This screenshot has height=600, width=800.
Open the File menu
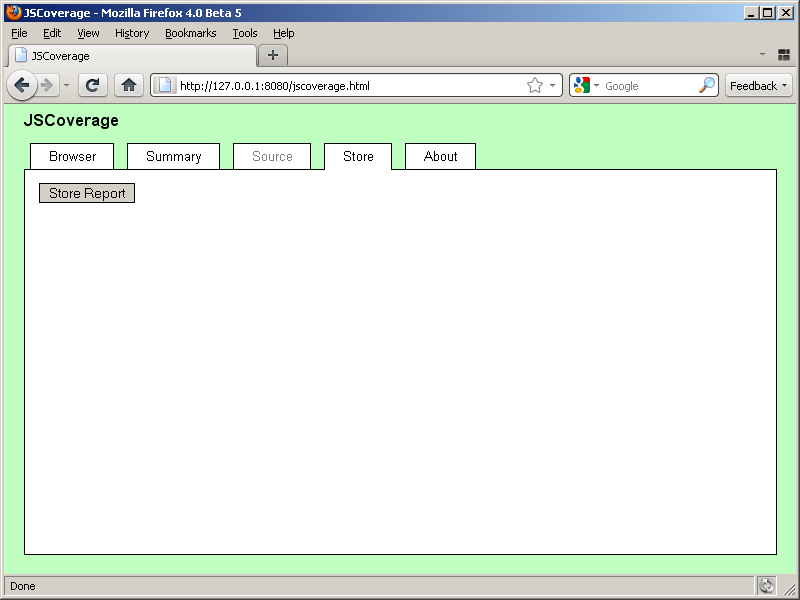[19, 33]
